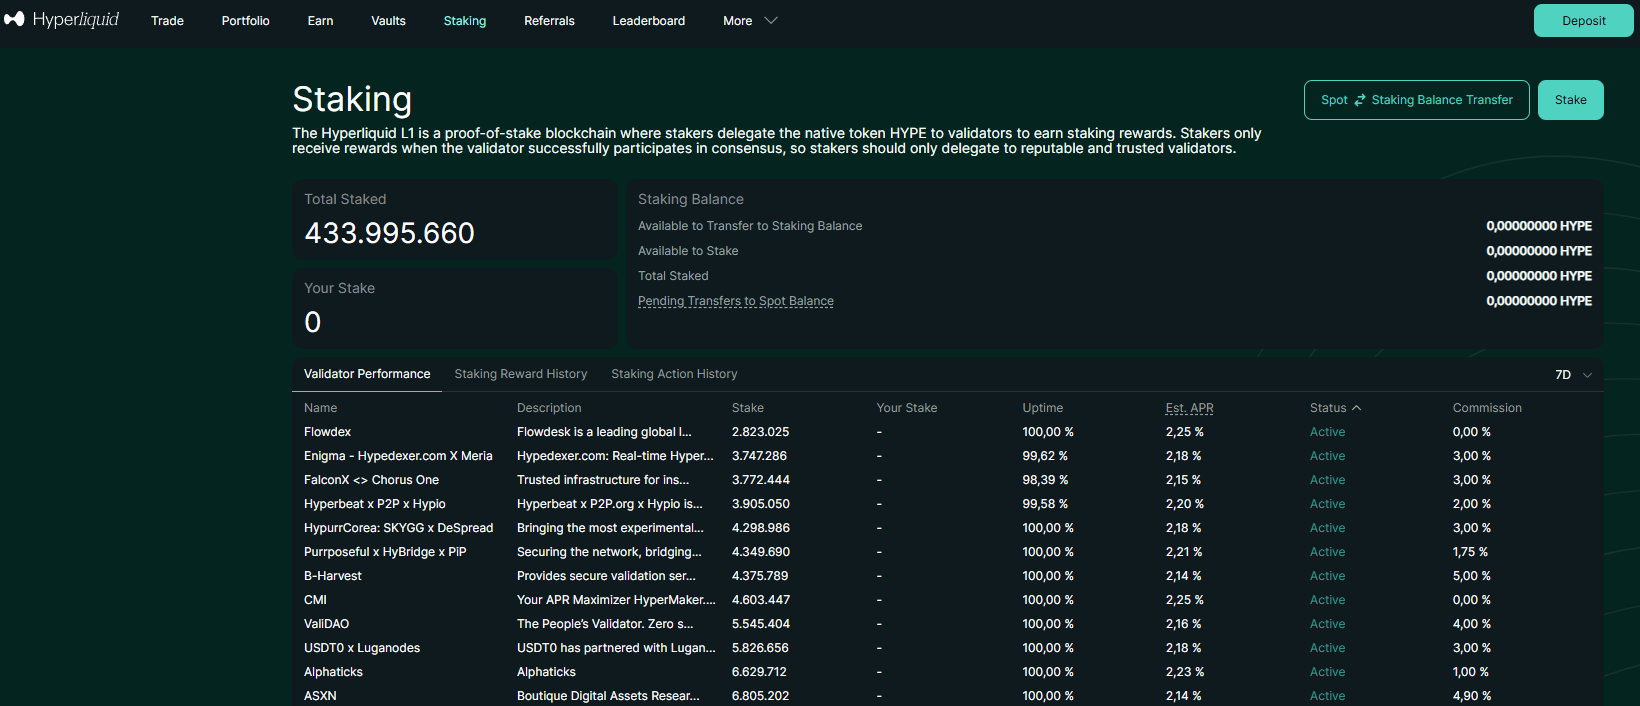The height and width of the screenshot is (706, 1640).
Task: Click the Stake button
Action: point(1570,100)
